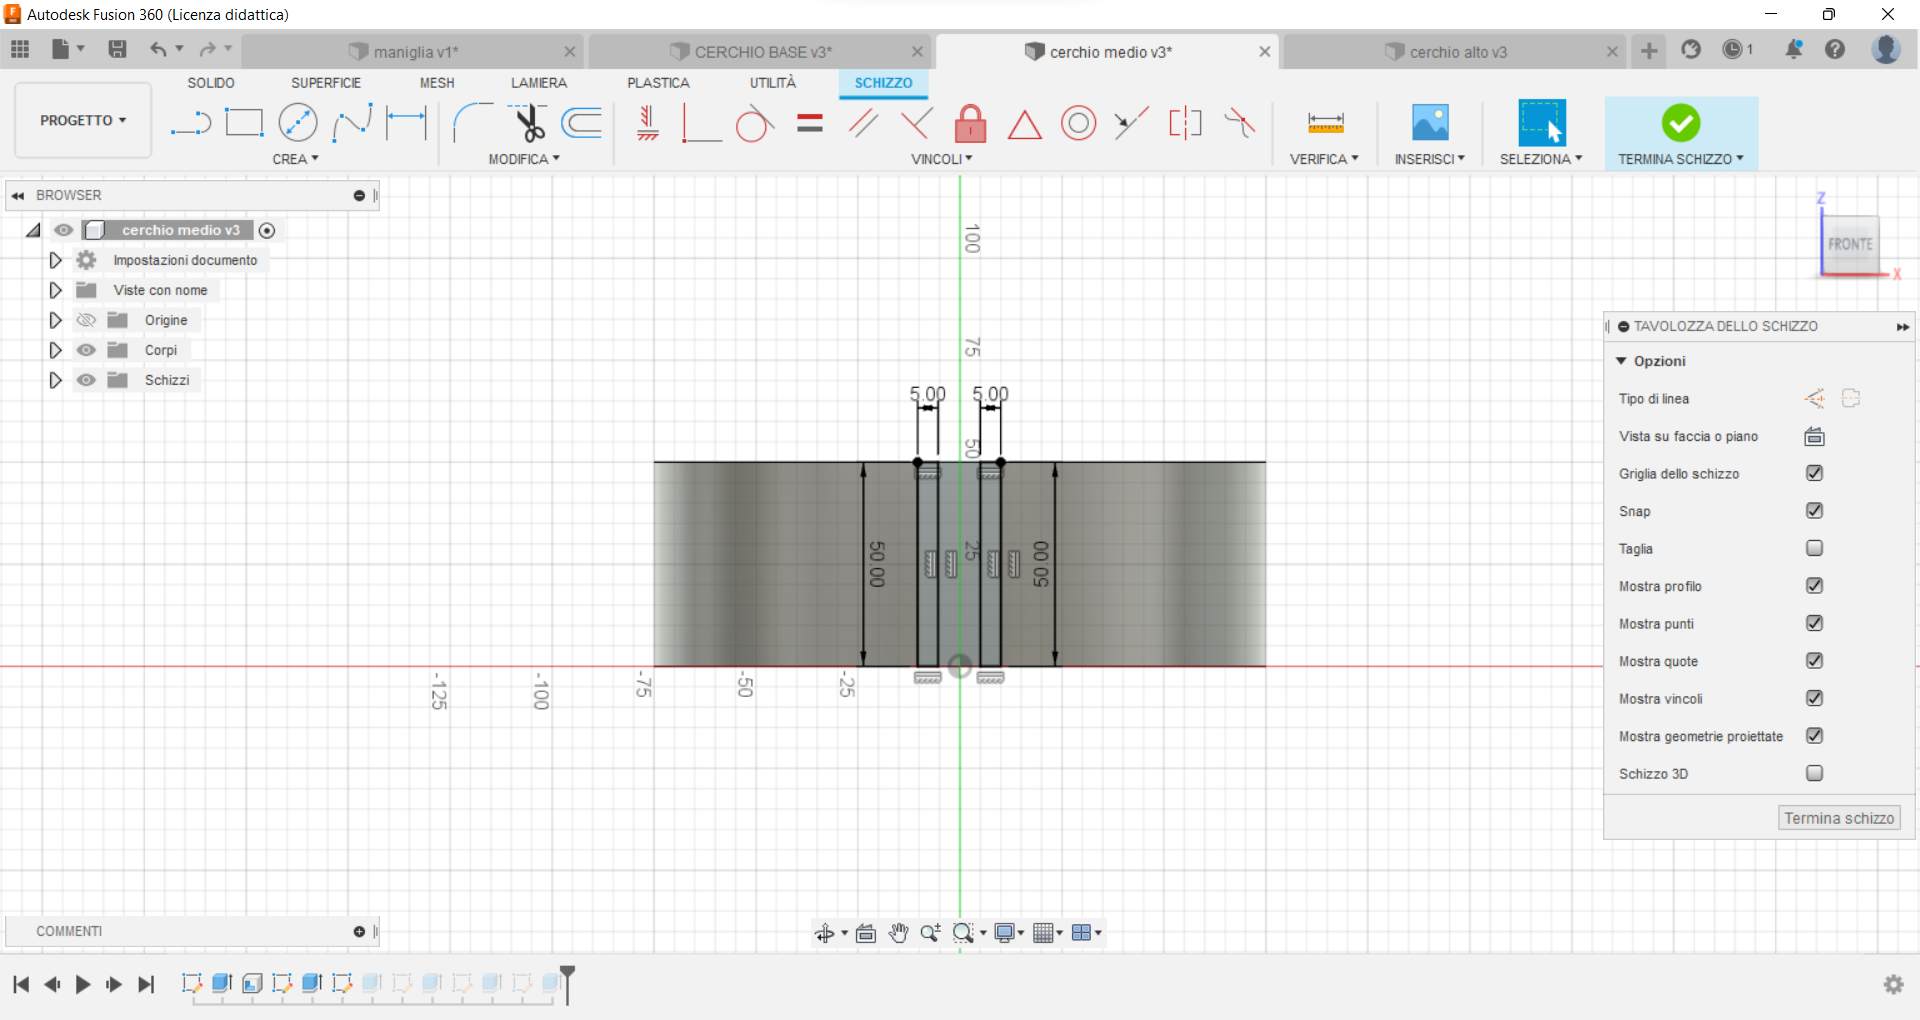This screenshot has width=1920, height=1020.
Task: Apply the Fix/UnFix lock constraint
Action: coord(970,122)
